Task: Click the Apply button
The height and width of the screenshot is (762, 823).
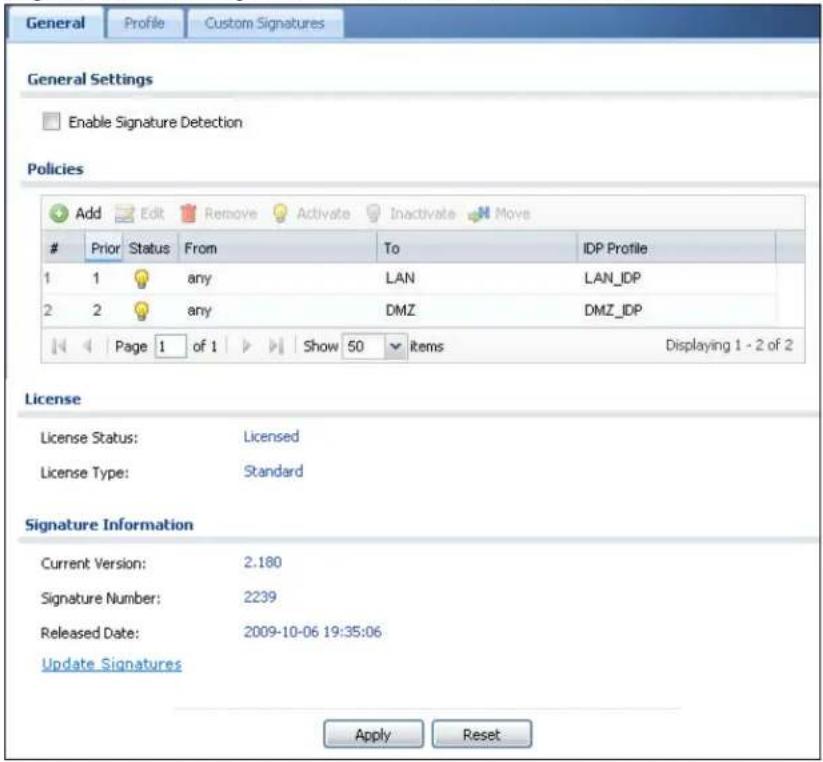Action: point(373,734)
